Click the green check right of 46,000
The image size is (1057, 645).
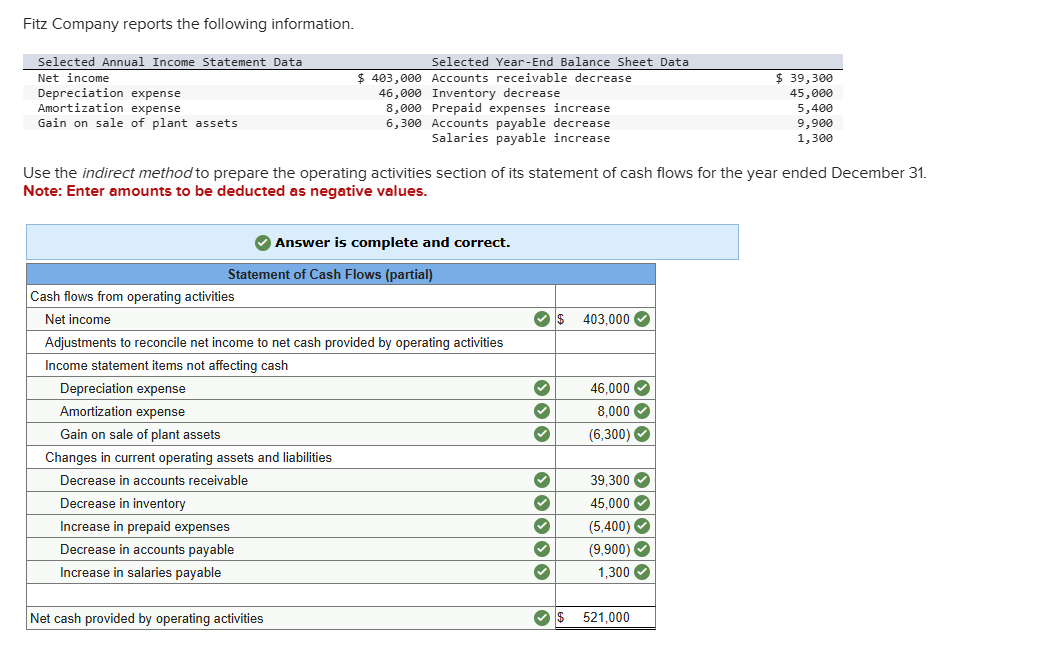(642, 388)
